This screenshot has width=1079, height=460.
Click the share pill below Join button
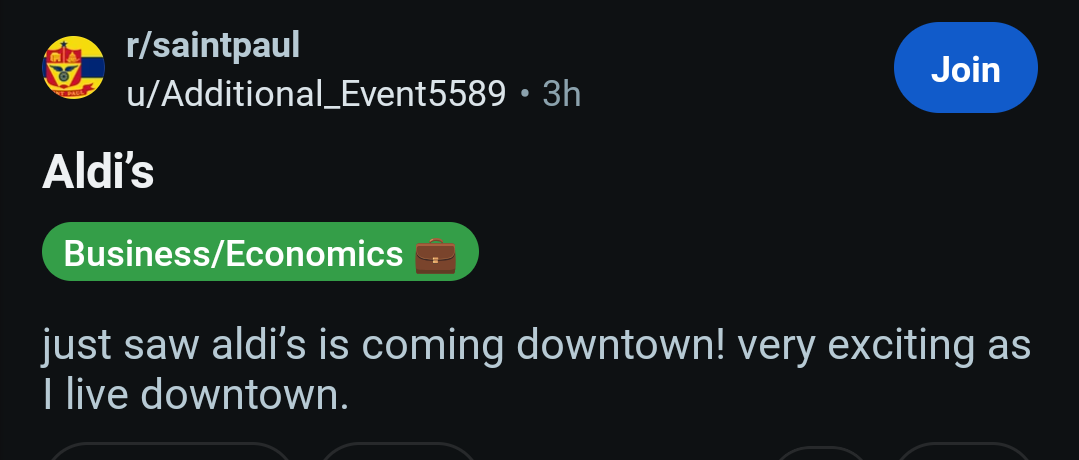point(962,453)
